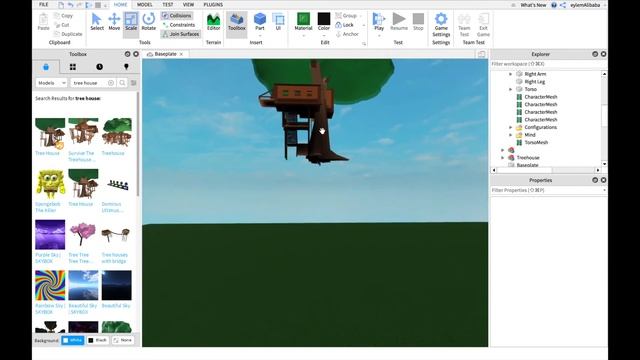Viewport: 640px width, 360px height.
Task: Open the Models category dropdown
Action: coord(51,83)
